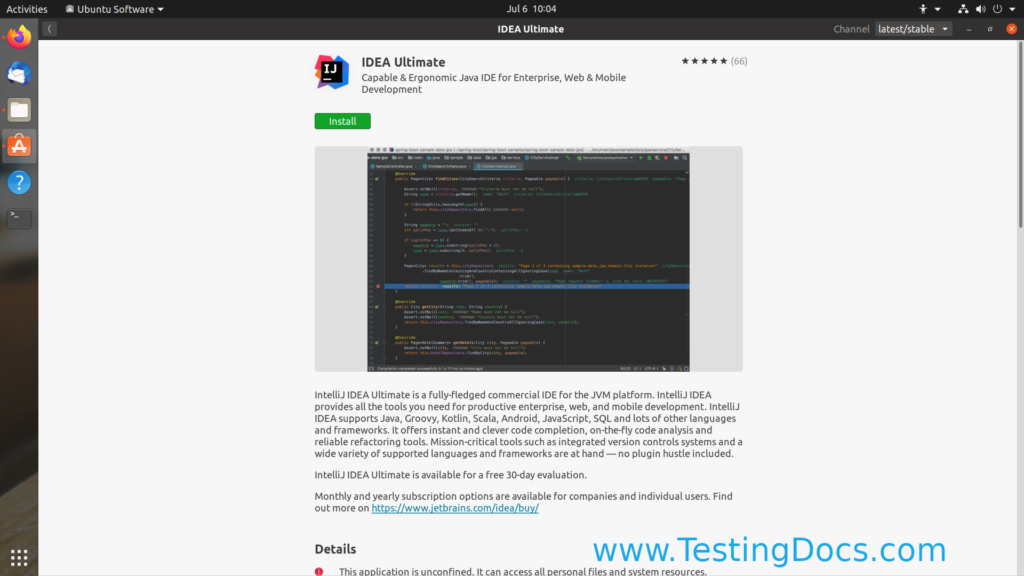Launch the Terminal from the dock

[18, 217]
